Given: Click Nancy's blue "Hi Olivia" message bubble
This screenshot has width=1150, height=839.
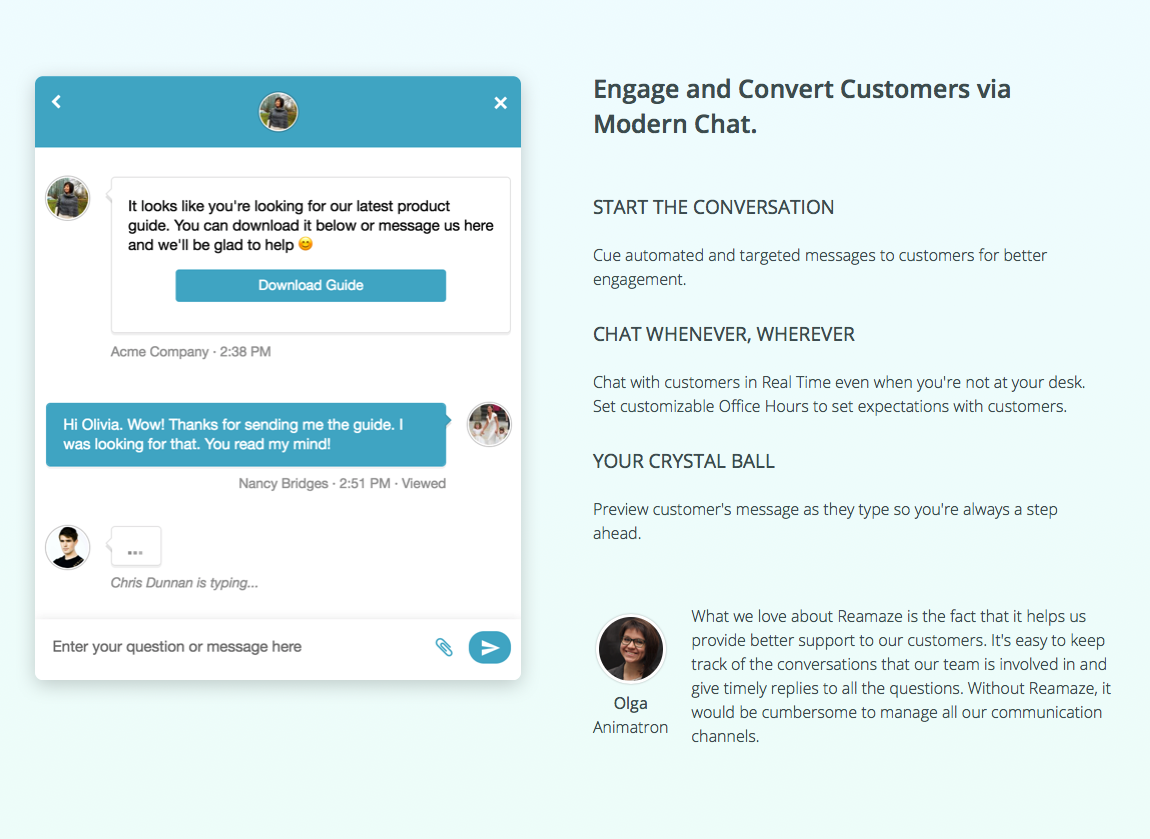Looking at the screenshot, I should click(246, 434).
